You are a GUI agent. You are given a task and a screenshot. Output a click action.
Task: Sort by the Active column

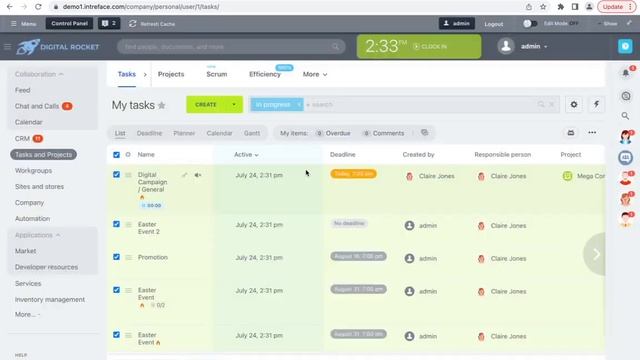[246, 155]
